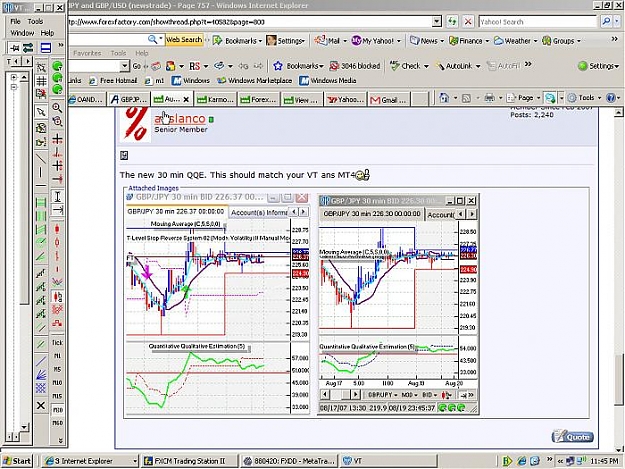
Task: Open FXCM Trading Station II from taskbar
Action: pyautogui.click(x=189, y=461)
